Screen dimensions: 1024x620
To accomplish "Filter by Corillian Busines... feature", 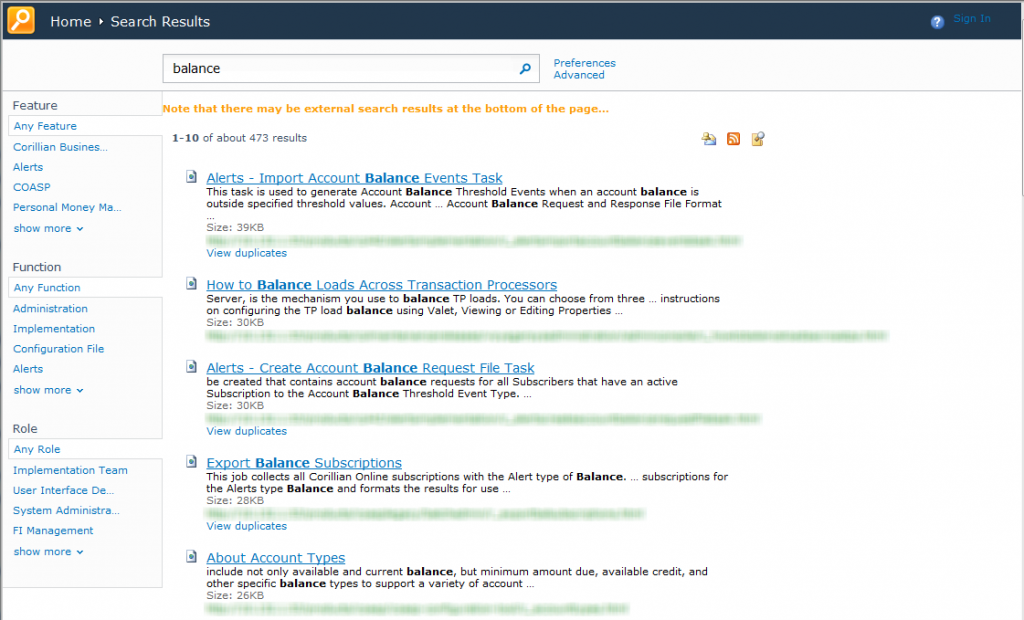I will click(x=60, y=147).
